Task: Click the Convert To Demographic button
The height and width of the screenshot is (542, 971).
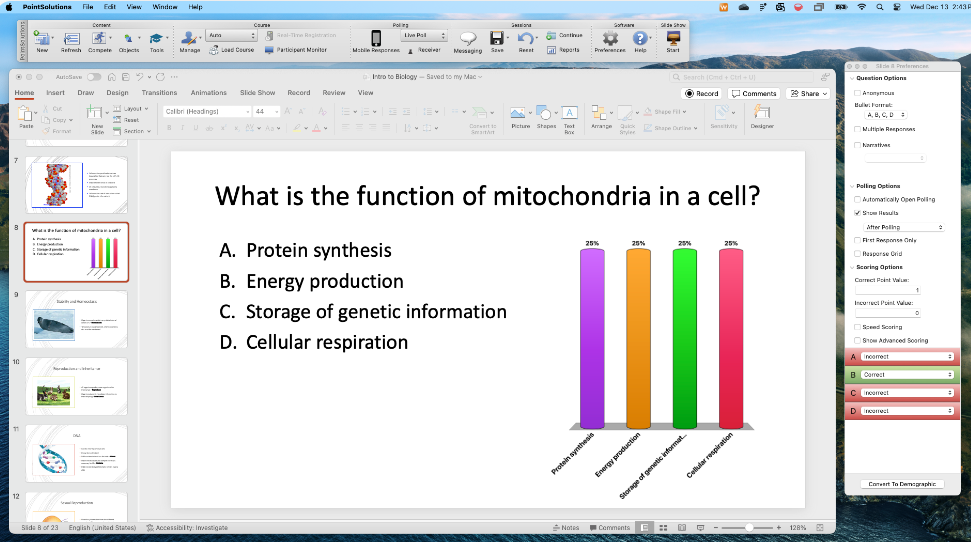Action: pyautogui.click(x=901, y=484)
